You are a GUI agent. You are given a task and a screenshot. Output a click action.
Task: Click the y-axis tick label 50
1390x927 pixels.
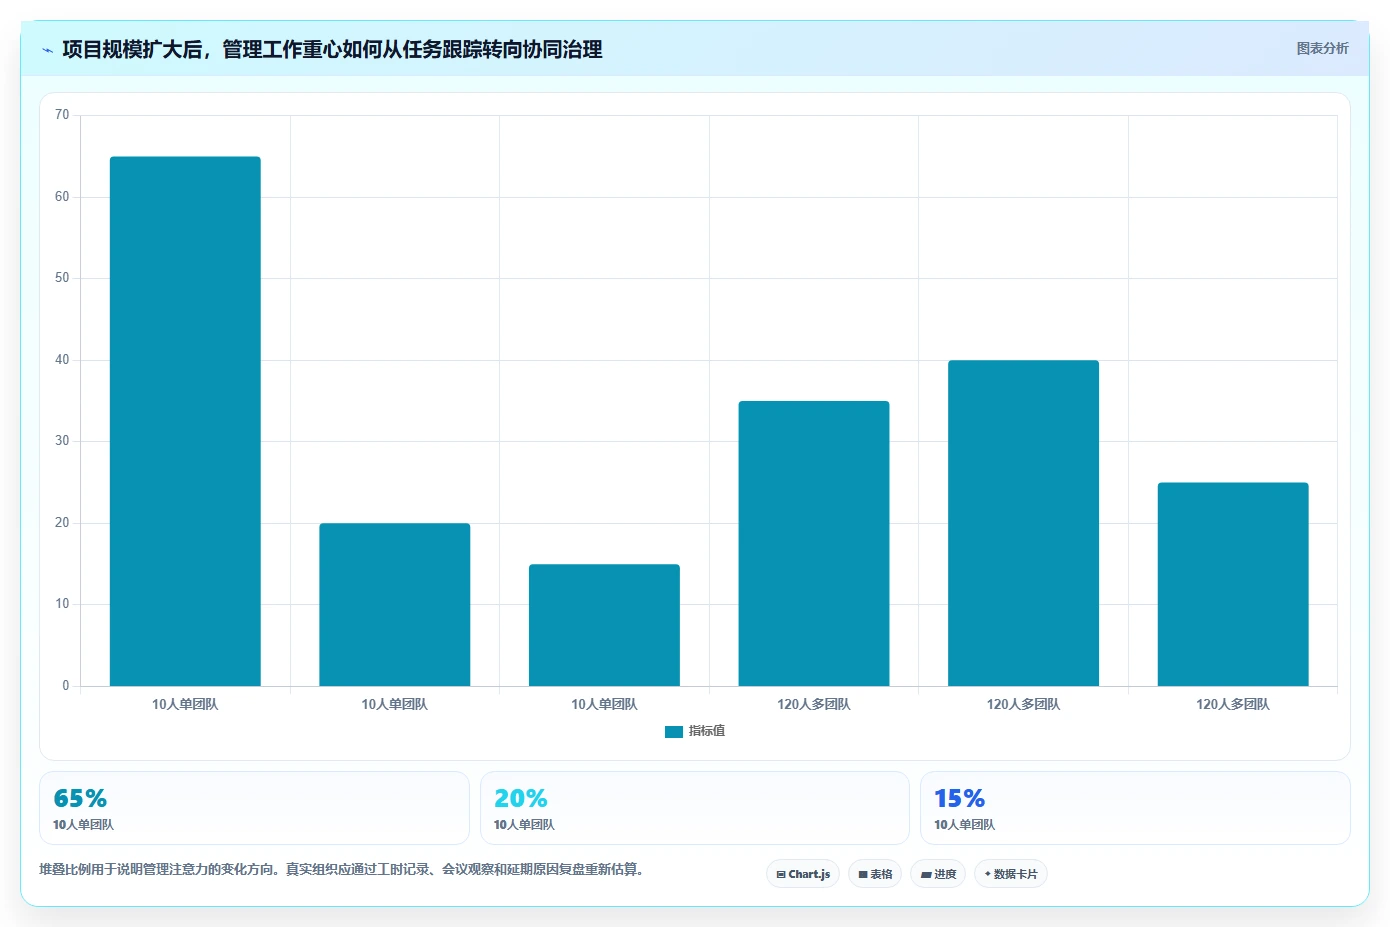coord(62,278)
